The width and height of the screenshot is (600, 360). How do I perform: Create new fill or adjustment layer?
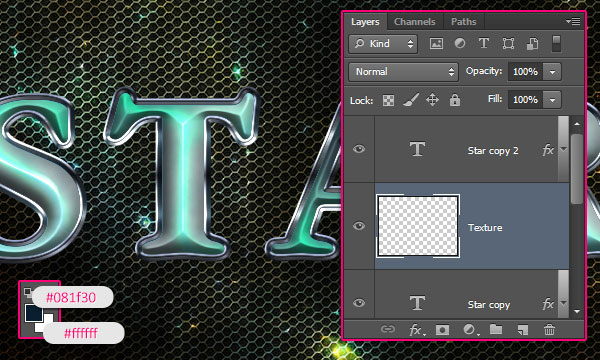tap(470, 329)
